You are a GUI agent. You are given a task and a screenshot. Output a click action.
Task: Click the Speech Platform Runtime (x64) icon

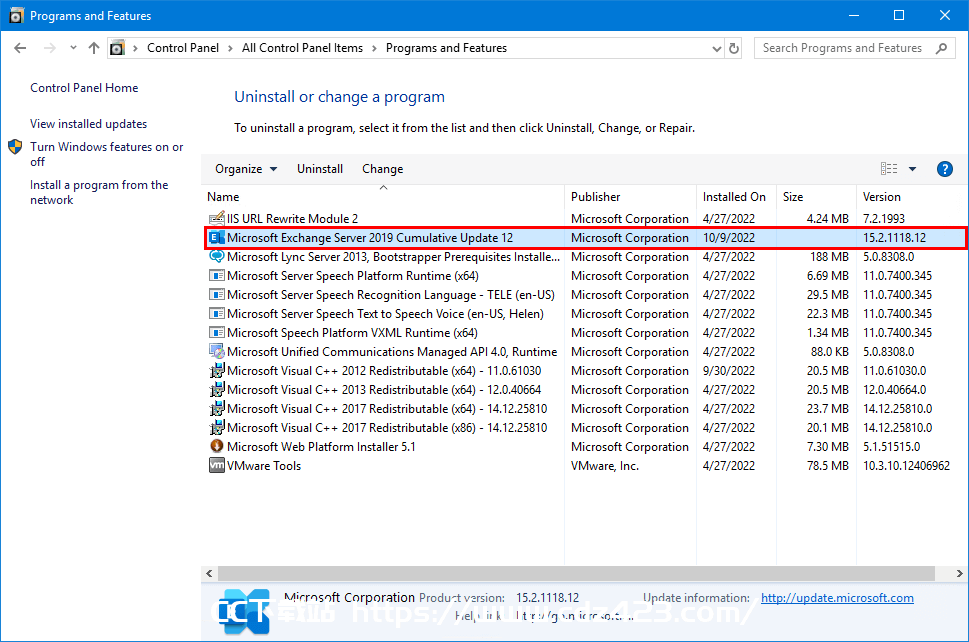coord(216,276)
